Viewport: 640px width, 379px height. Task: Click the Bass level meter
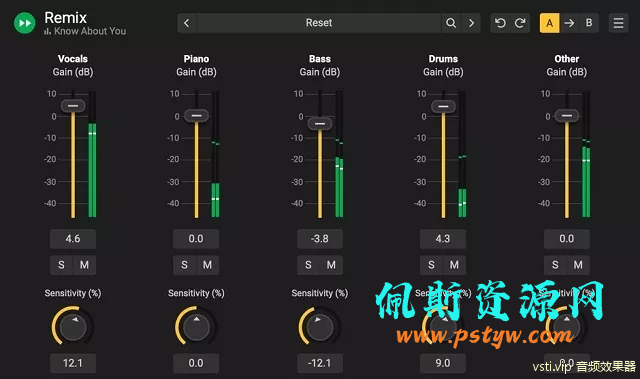pos(339,154)
